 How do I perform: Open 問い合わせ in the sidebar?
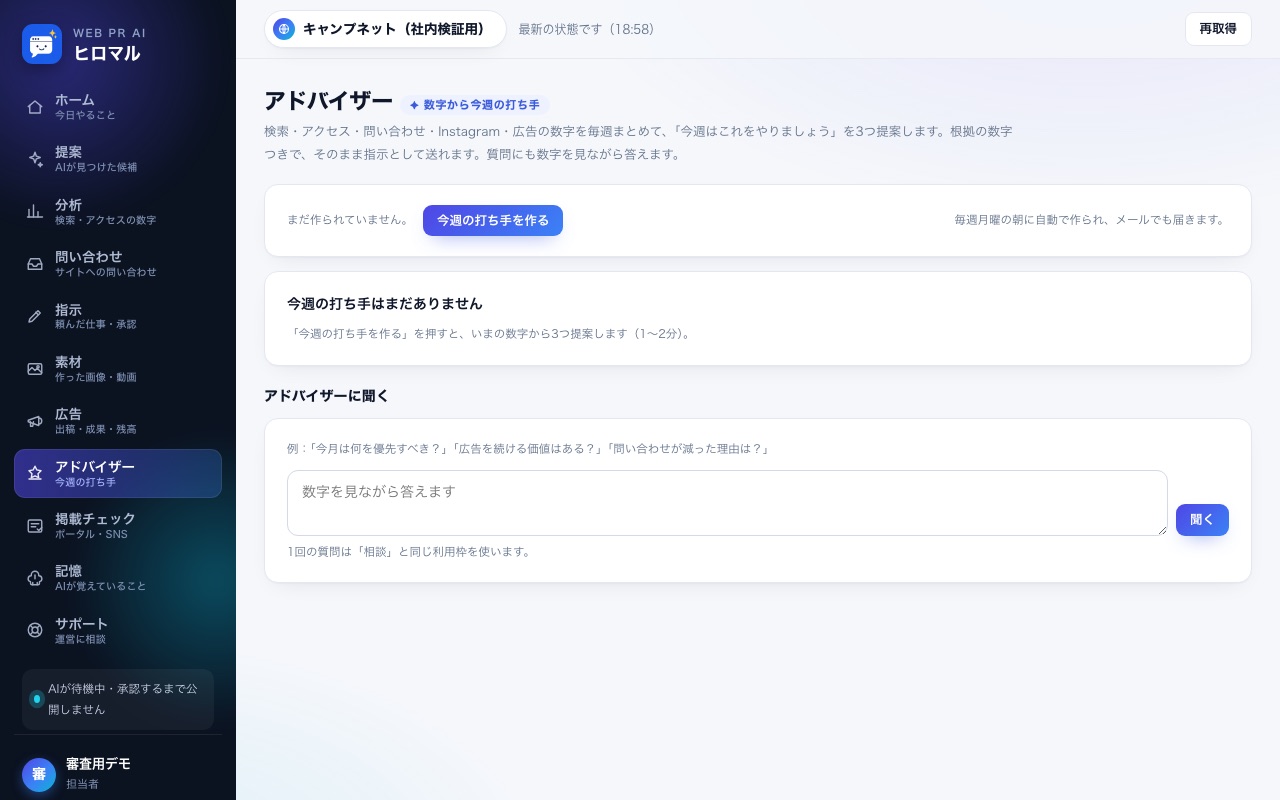[118, 264]
